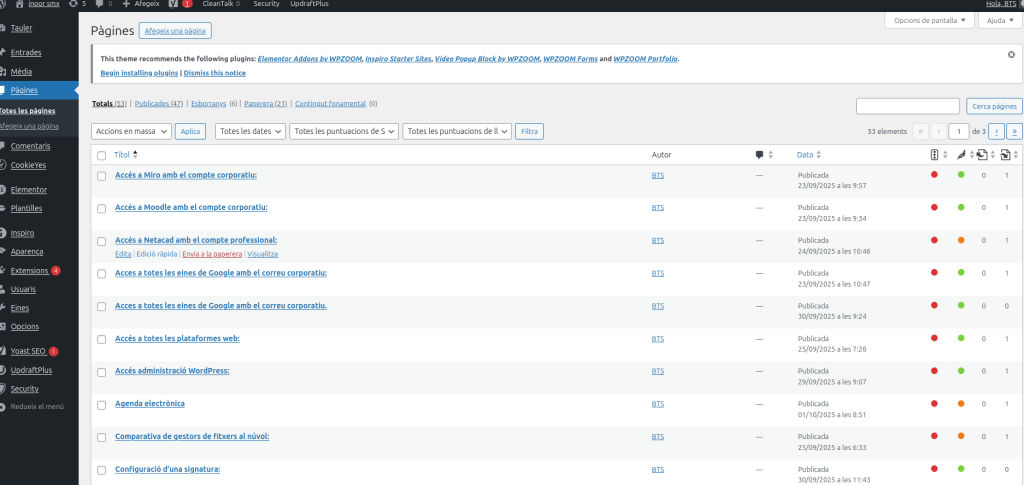Expand the 'Totes les dates' filter
This screenshot has height=485, width=1024.
tap(251, 131)
